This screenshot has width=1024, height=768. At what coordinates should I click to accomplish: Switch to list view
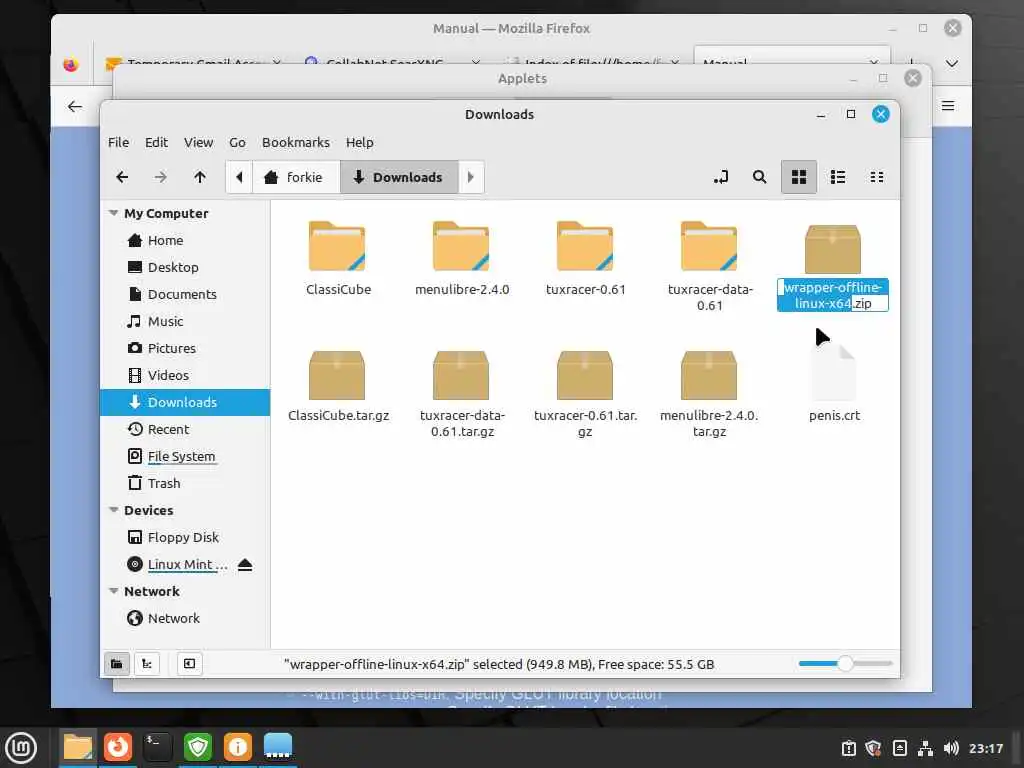(838, 177)
